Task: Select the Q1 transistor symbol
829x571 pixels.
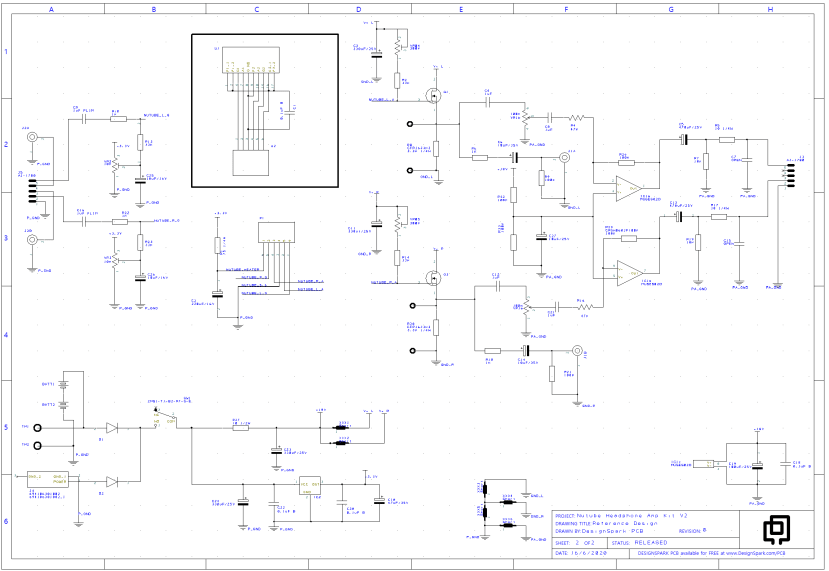Action: pyautogui.click(x=434, y=96)
